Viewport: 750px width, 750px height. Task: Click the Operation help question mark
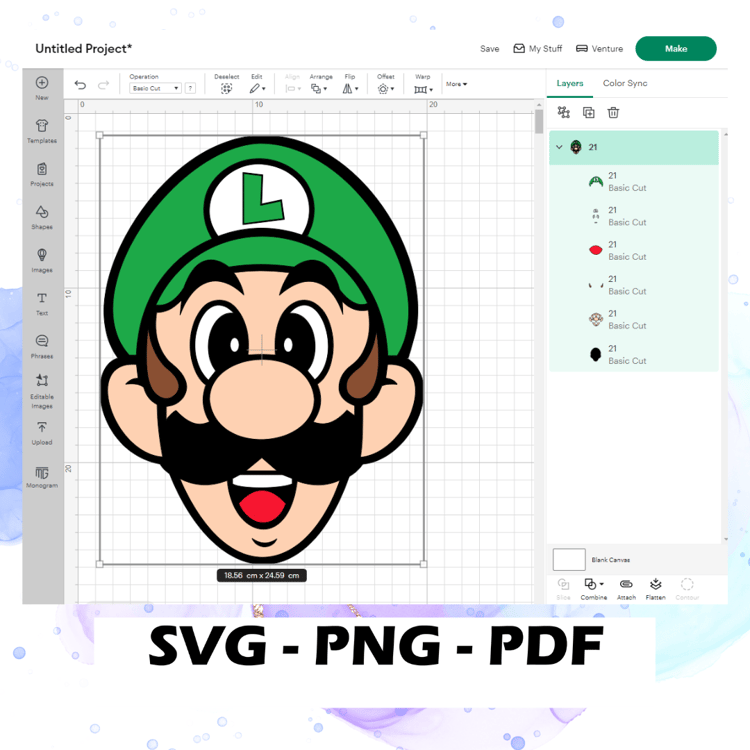point(190,88)
